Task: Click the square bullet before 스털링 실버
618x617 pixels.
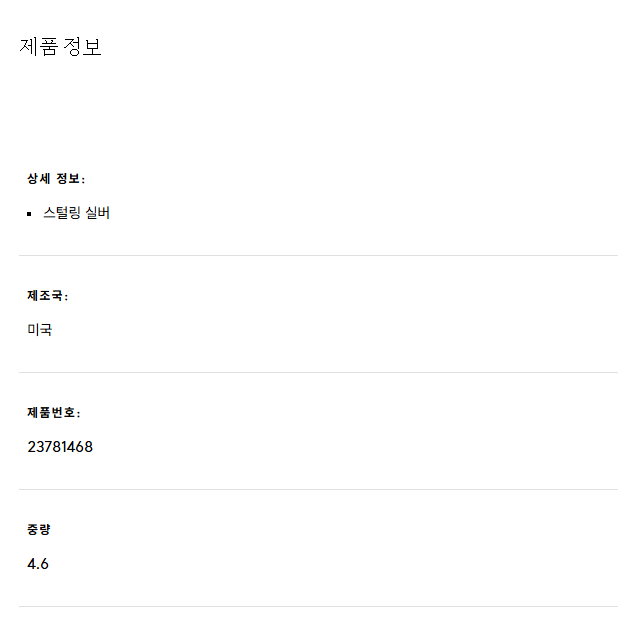Action: click(x=29, y=214)
